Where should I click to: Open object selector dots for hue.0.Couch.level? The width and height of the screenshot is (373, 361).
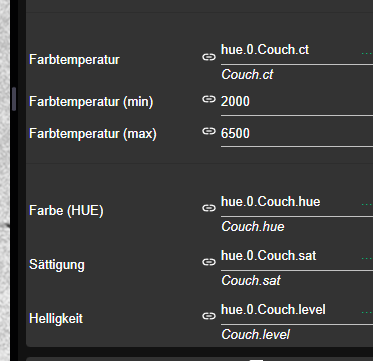point(367,312)
